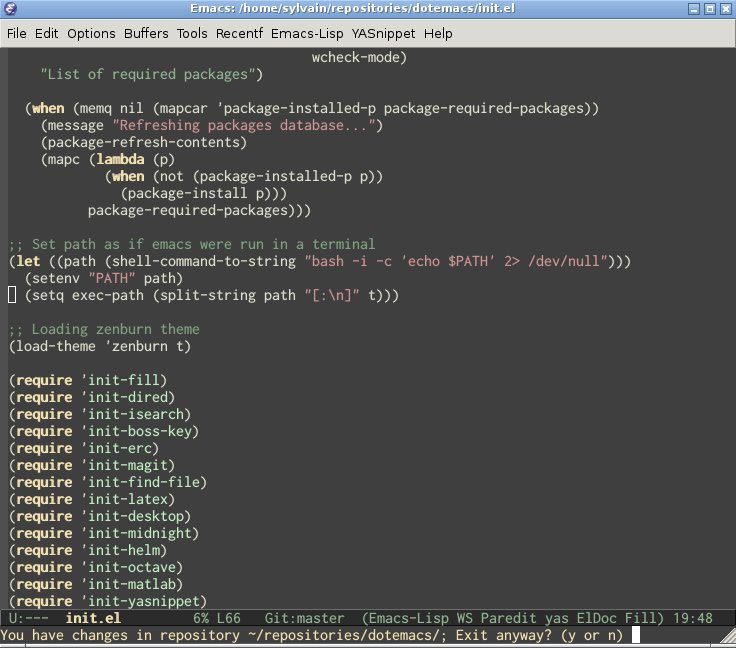This screenshot has width=736, height=648.
Task: Open the Edit menu
Action: [x=46, y=34]
